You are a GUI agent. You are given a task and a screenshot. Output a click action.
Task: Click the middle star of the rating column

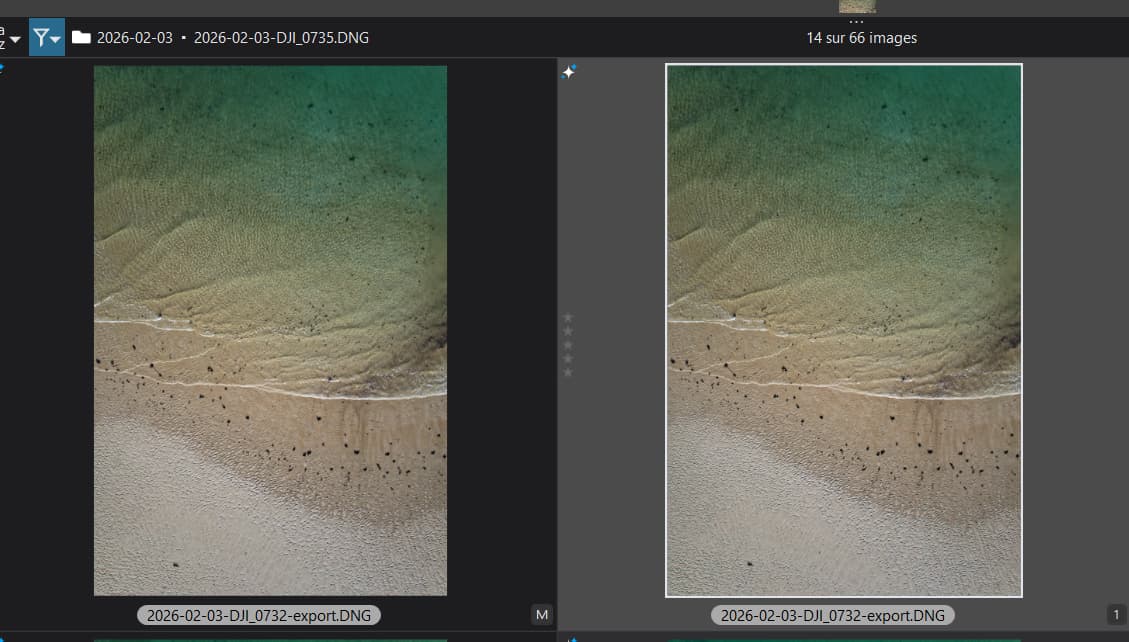point(569,345)
